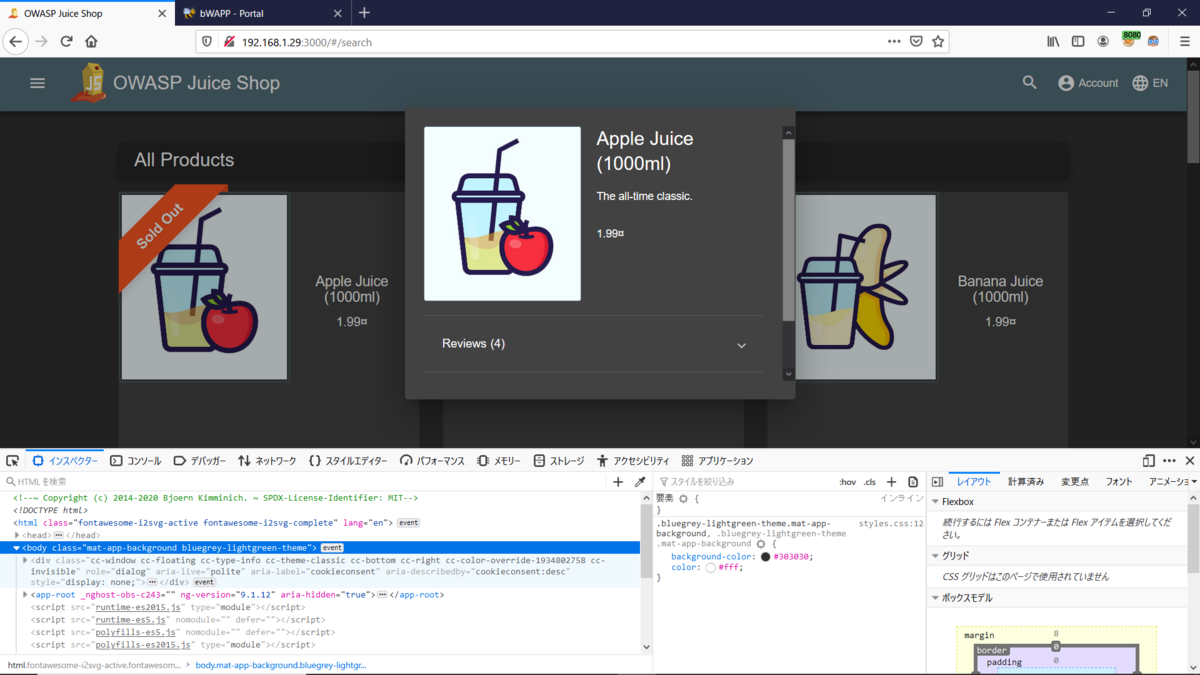1200x675 pixels.
Task: Add new node with plus icon
Action: (618, 482)
